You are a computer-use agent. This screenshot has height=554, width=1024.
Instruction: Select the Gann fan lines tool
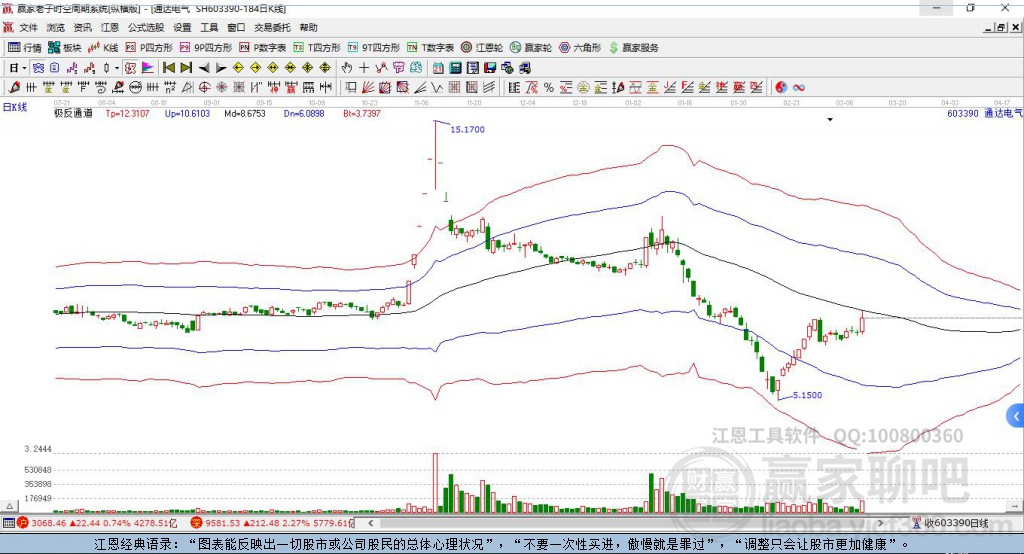(x=368, y=88)
